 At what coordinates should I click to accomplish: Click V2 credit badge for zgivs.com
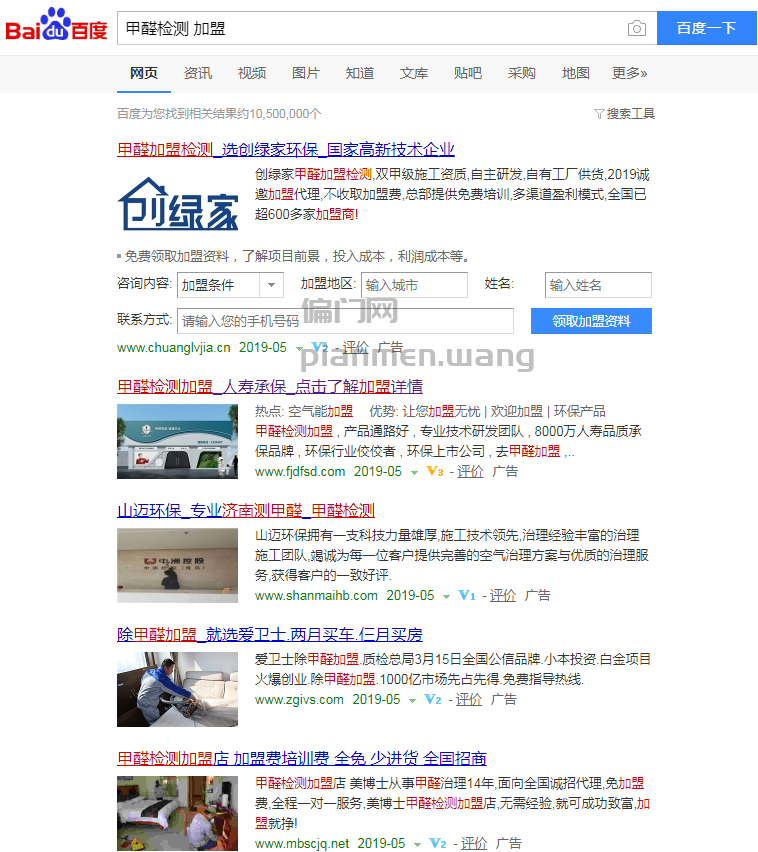[x=433, y=699]
